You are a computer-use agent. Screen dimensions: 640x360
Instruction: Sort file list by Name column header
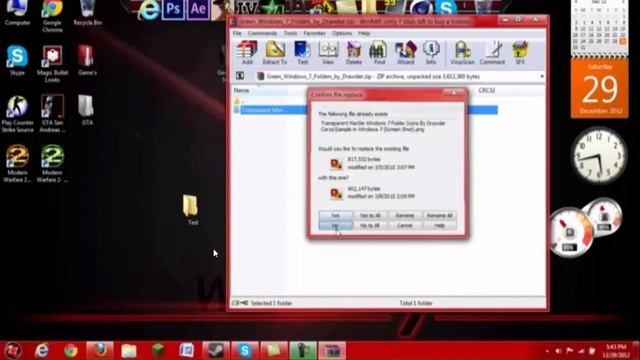241,90
